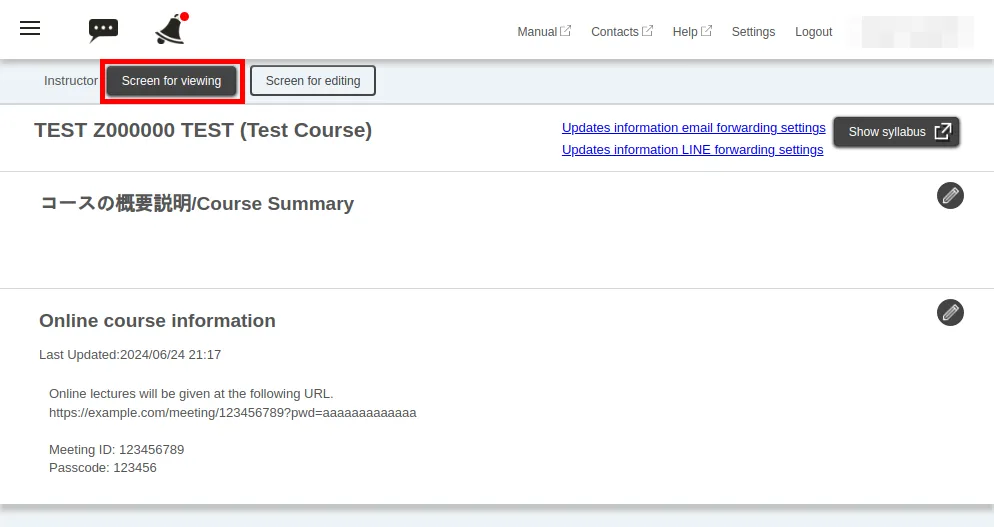Open Updates information email forwarding settings
The image size is (994, 527).
(693, 128)
